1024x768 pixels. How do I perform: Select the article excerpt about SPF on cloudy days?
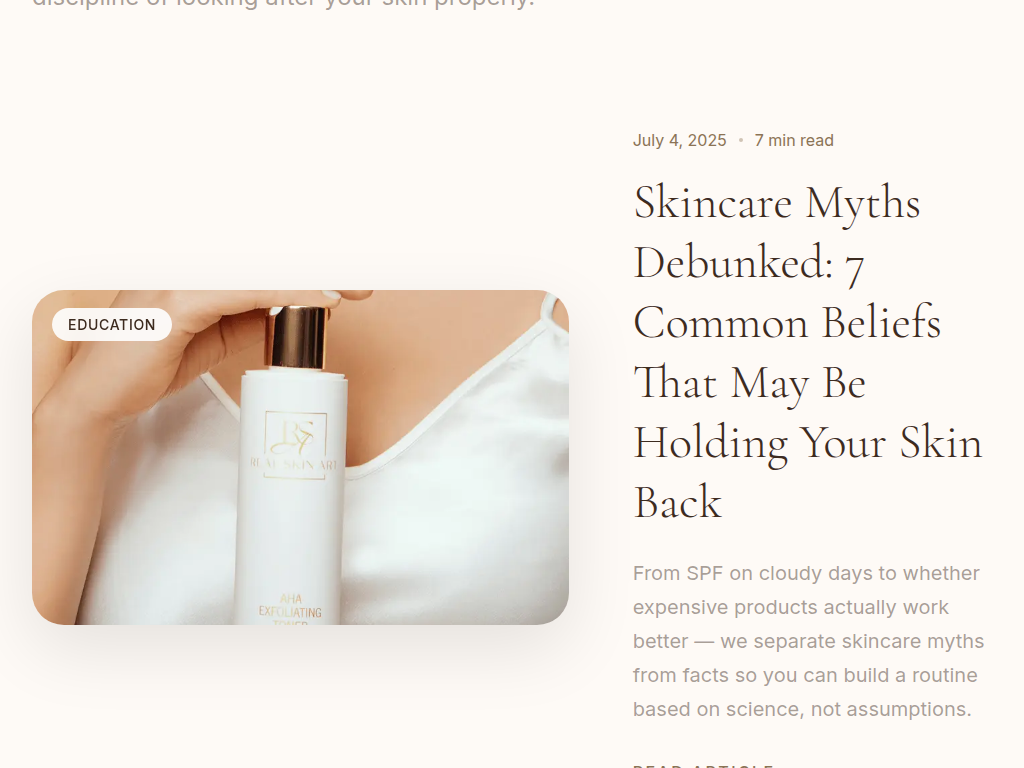(x=808, y=641)
